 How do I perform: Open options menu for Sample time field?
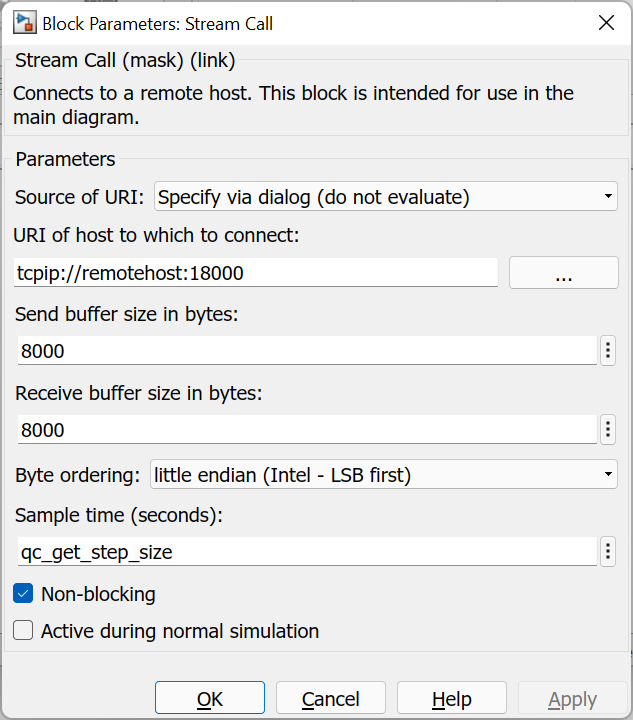[x=608, y=551]
